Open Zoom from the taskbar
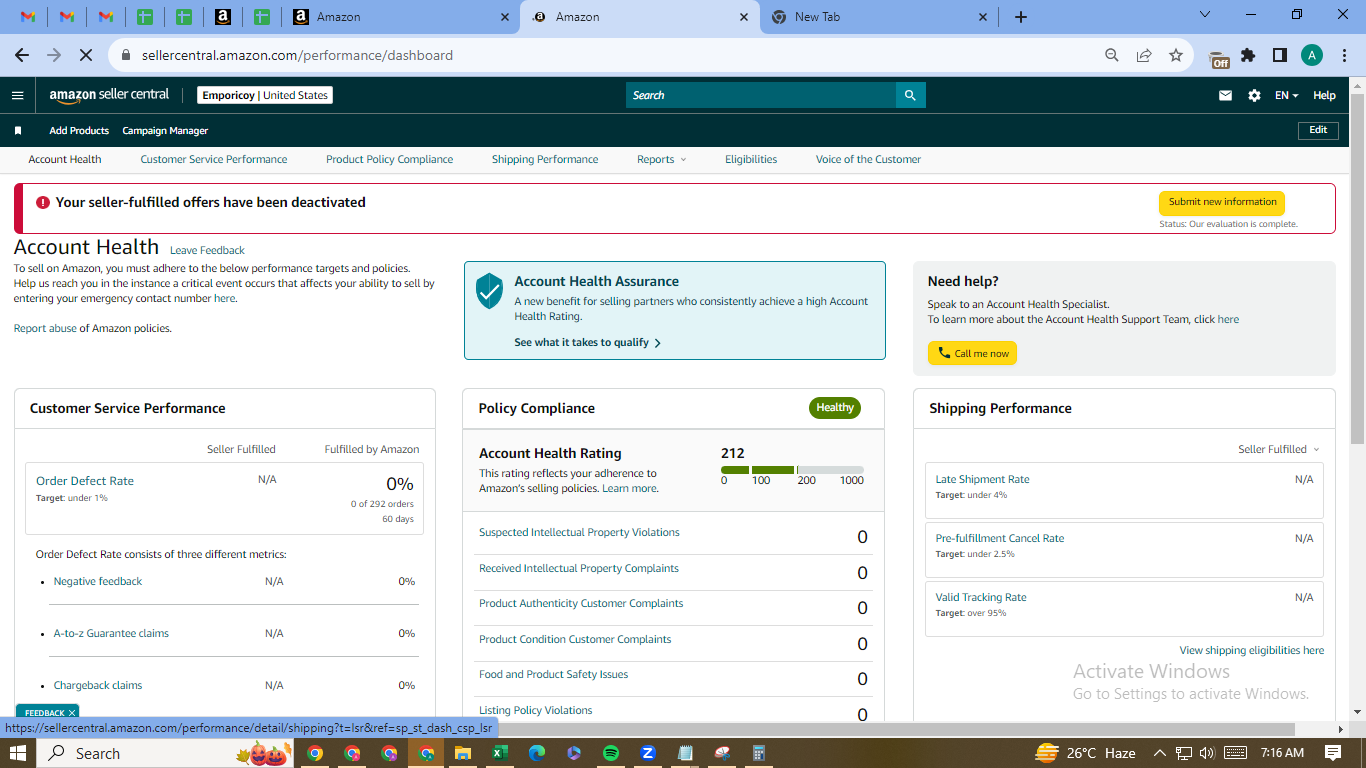The height and width of the screenshot is (768, 1366). tap(648, 753)
